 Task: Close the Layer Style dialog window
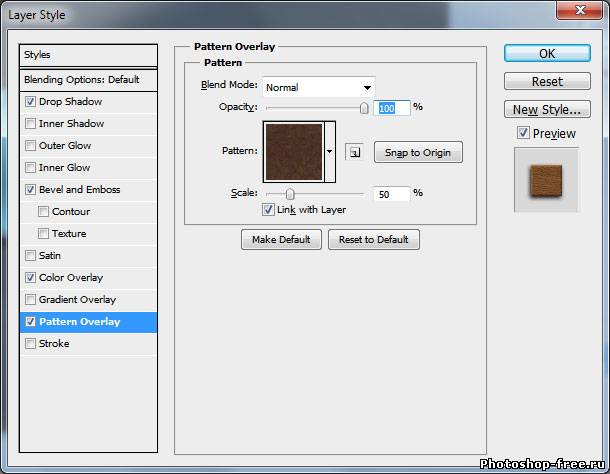580,14
